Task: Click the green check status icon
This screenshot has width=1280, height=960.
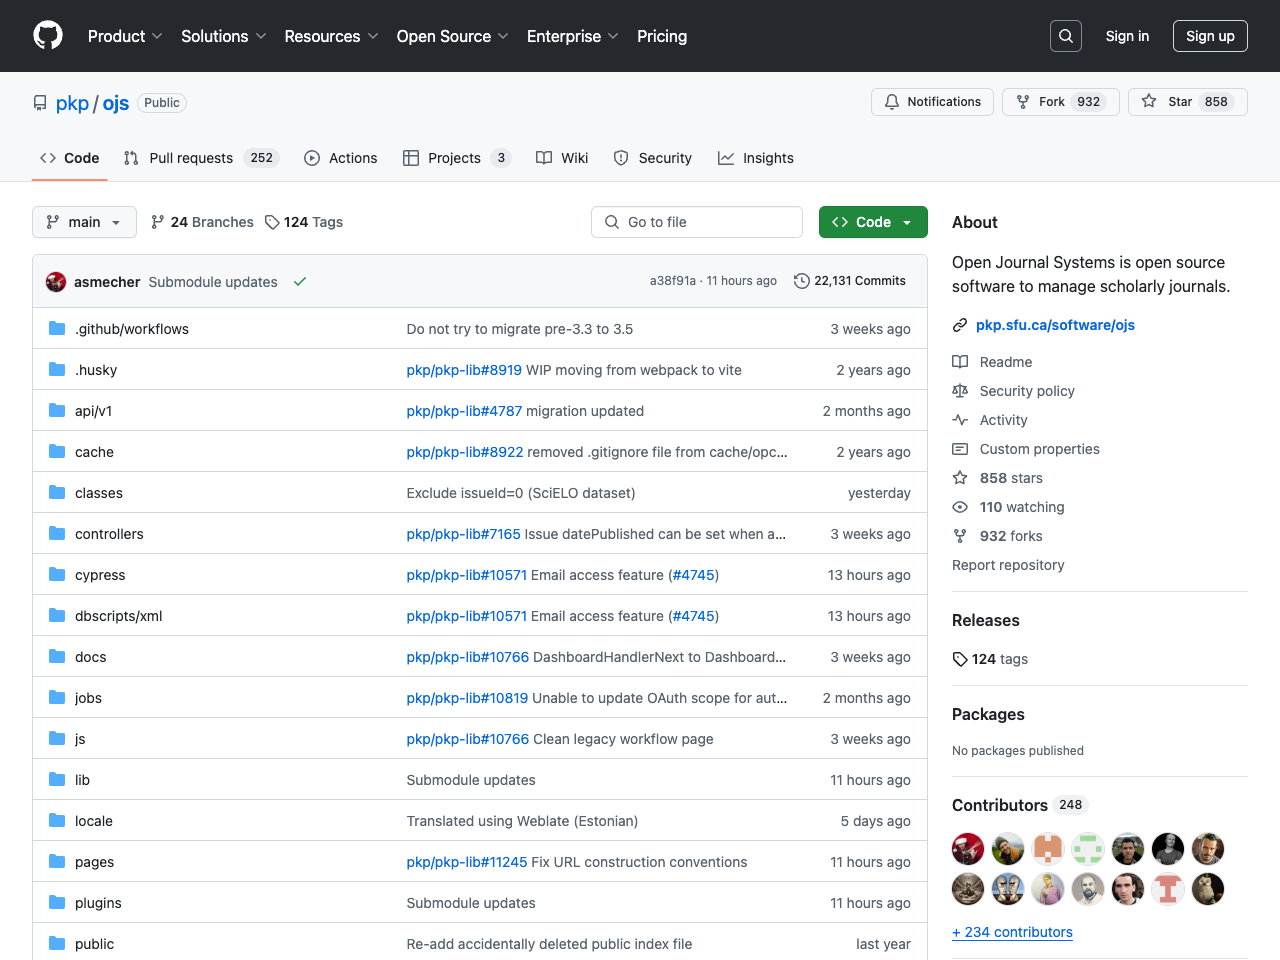Action: coord(300,282)
